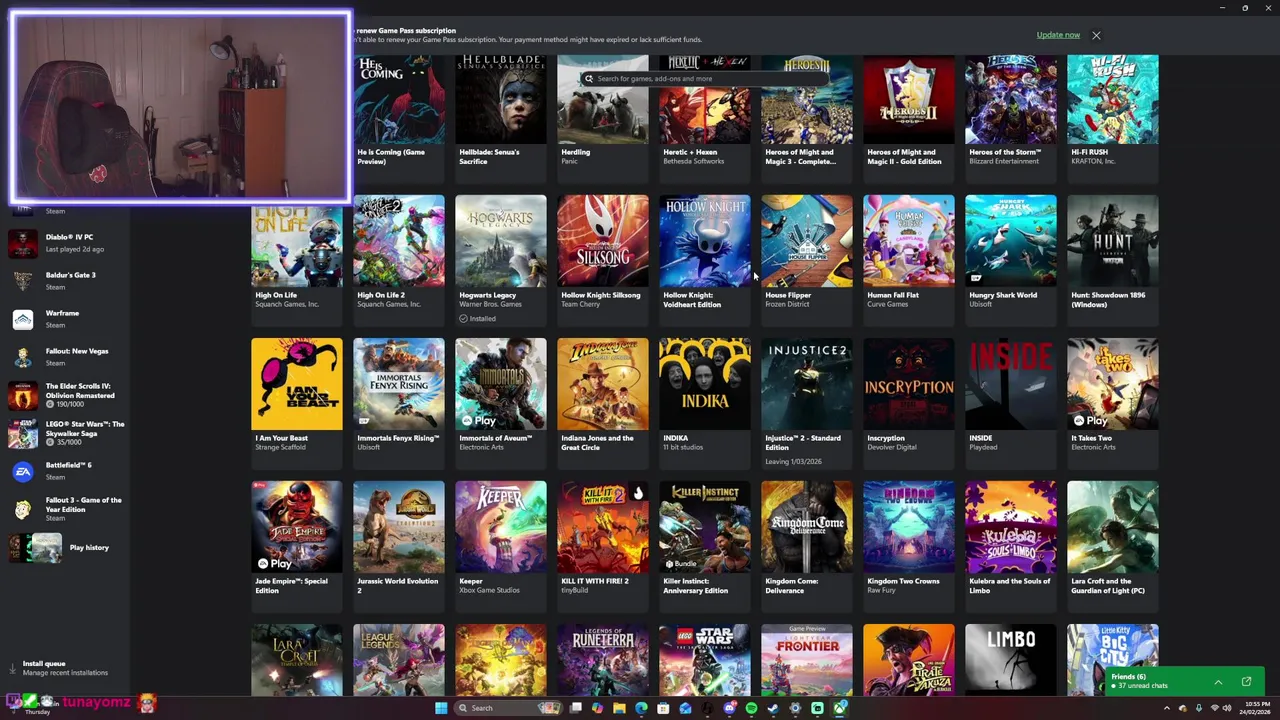Click Windows taskbar Search box

click(507, 708)
